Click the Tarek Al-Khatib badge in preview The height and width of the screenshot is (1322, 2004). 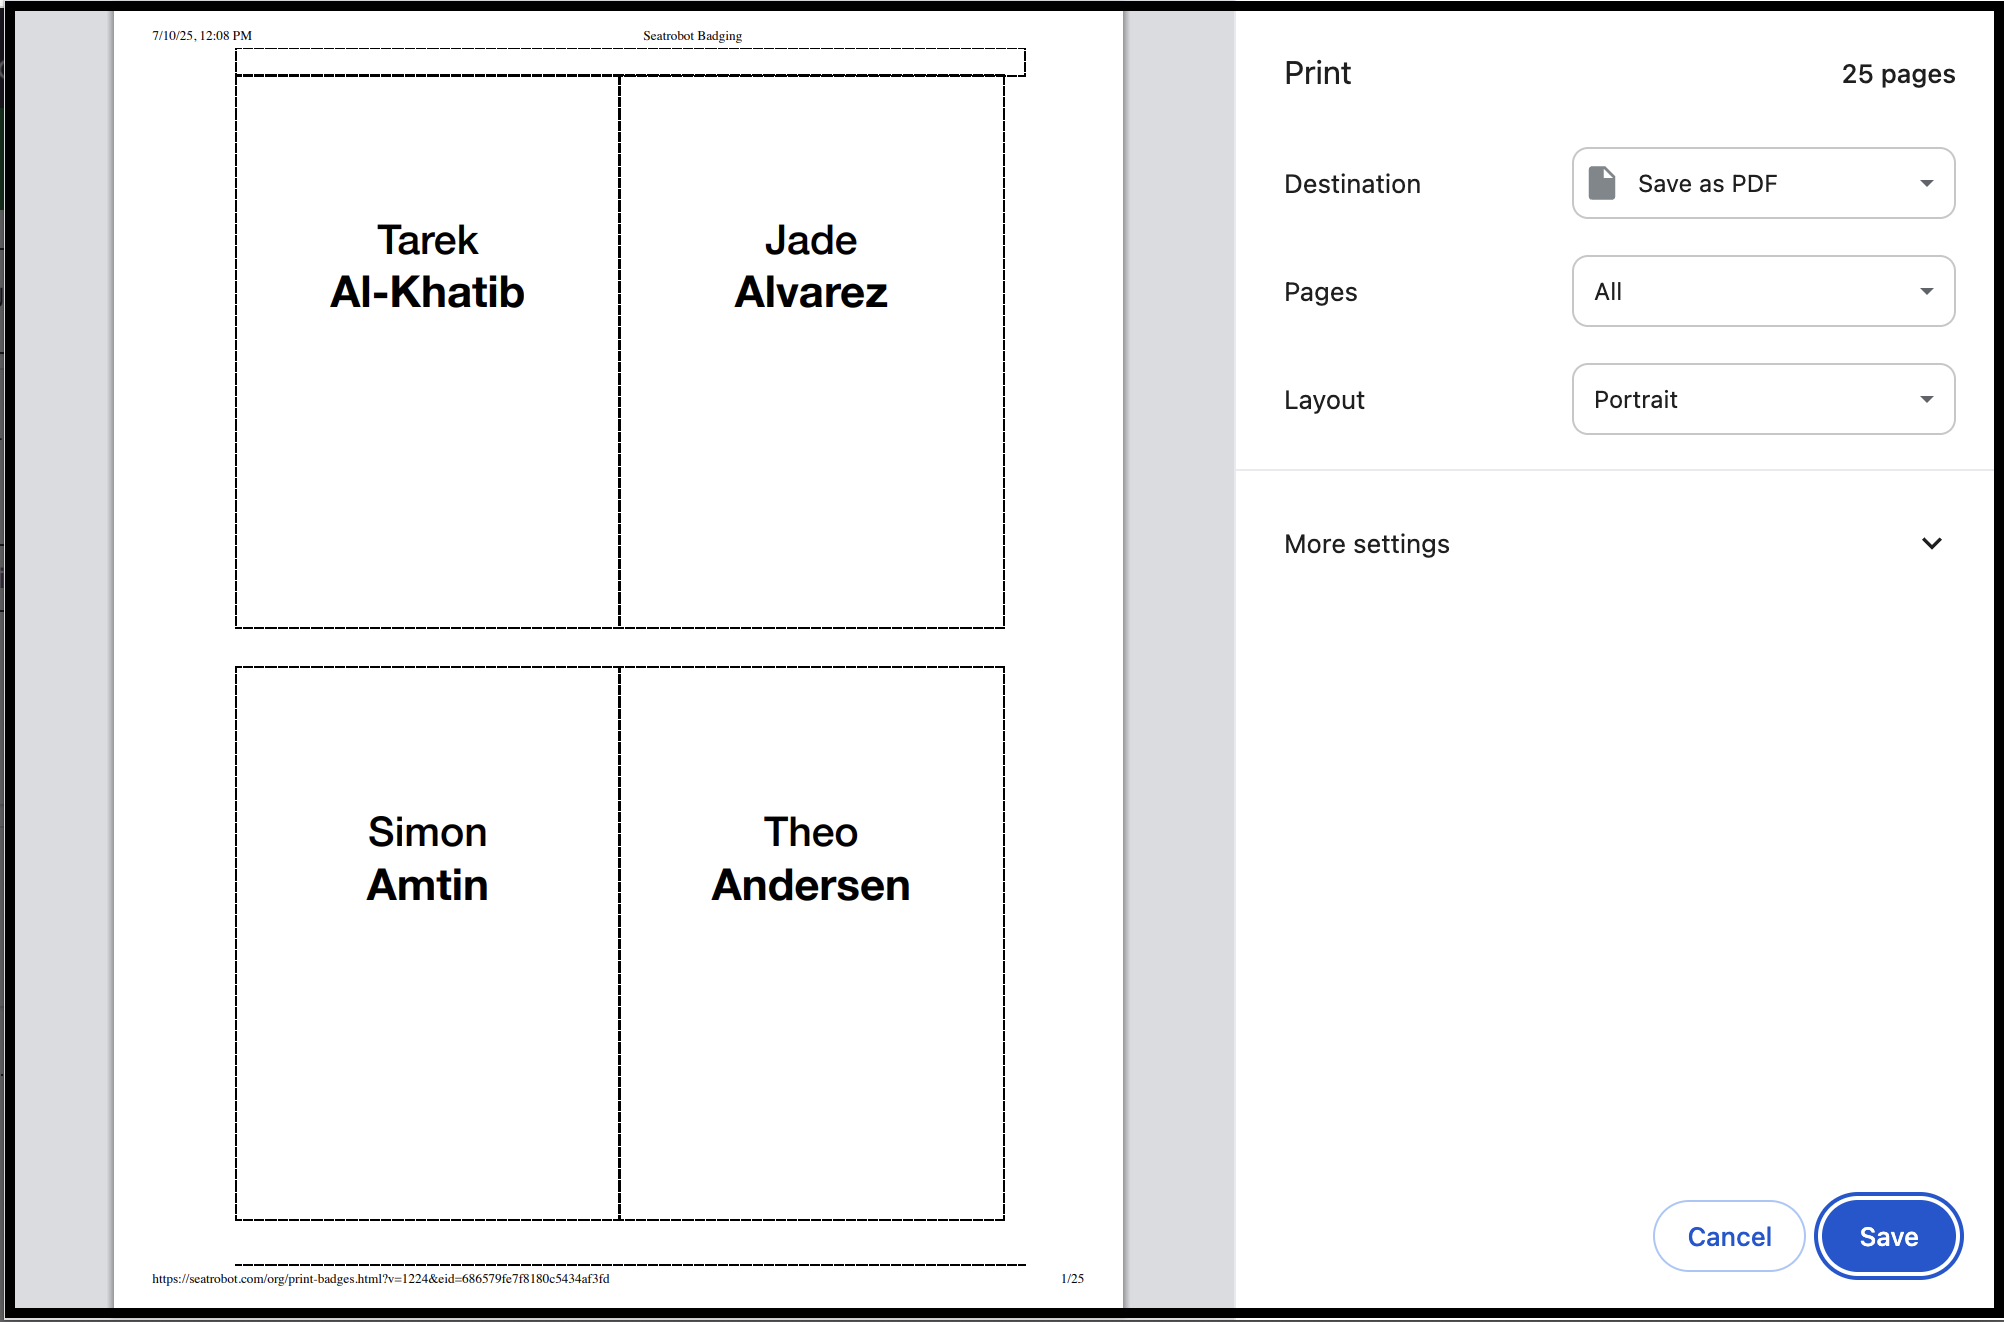pyautogui.click(x=427, y=351)
